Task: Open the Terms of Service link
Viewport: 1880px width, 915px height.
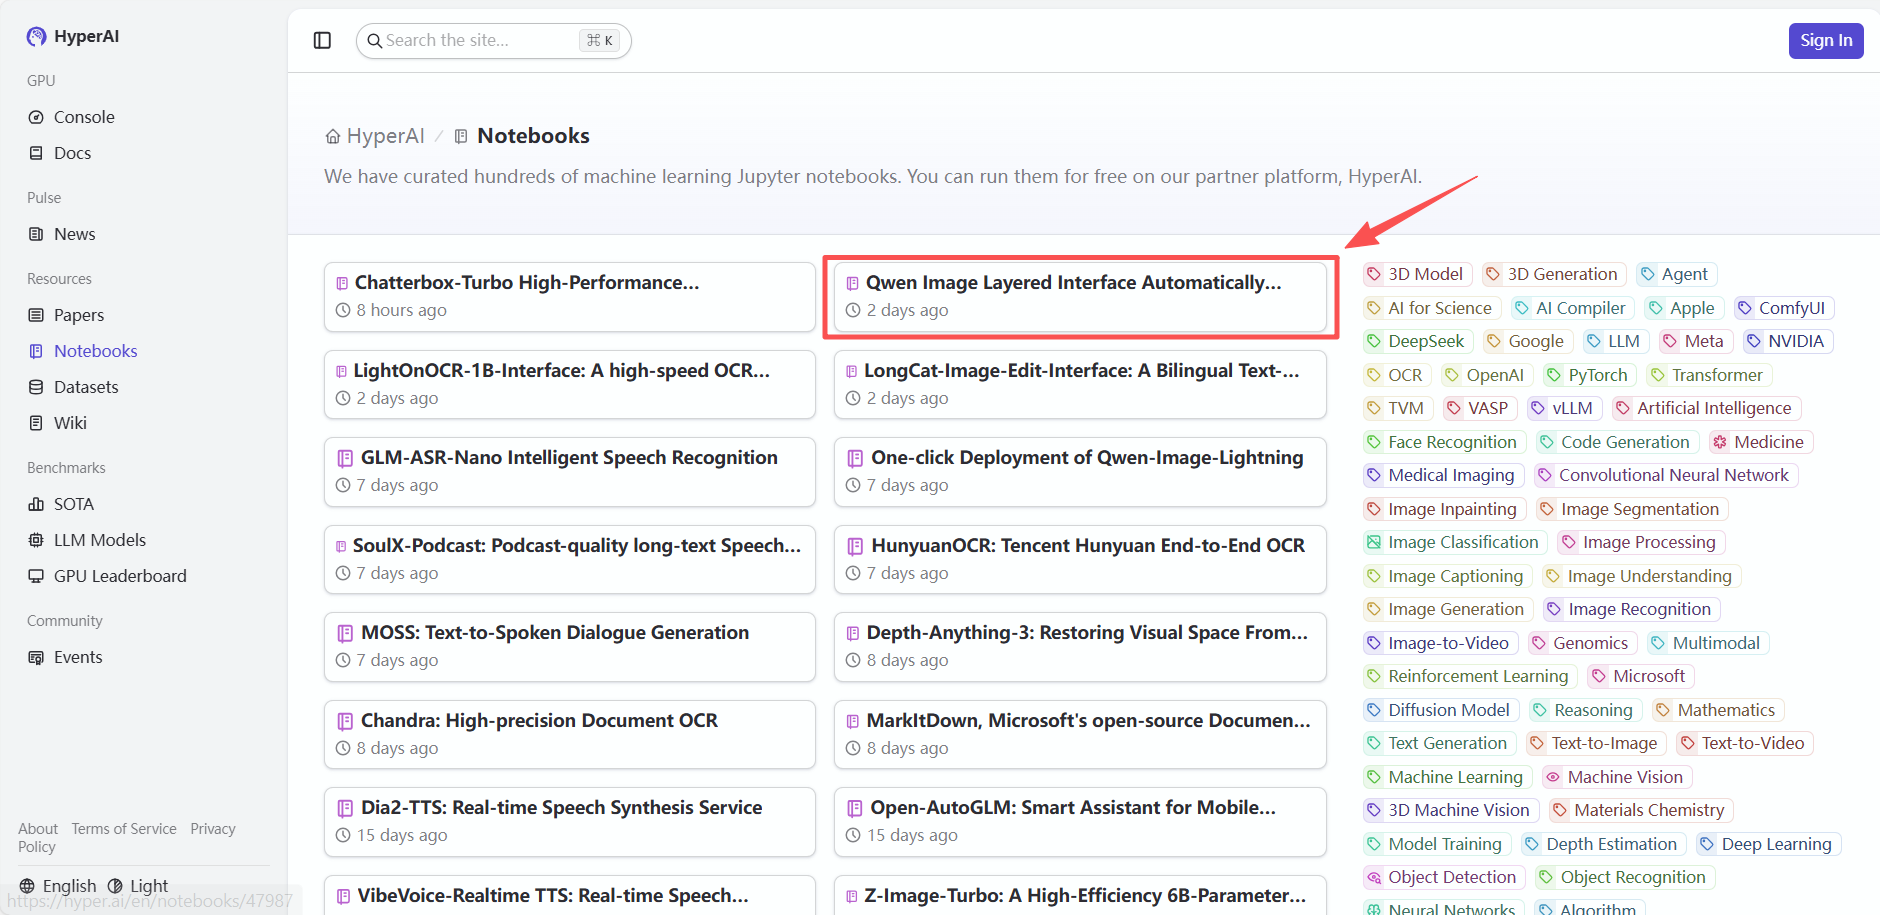Action: point(124,829)
